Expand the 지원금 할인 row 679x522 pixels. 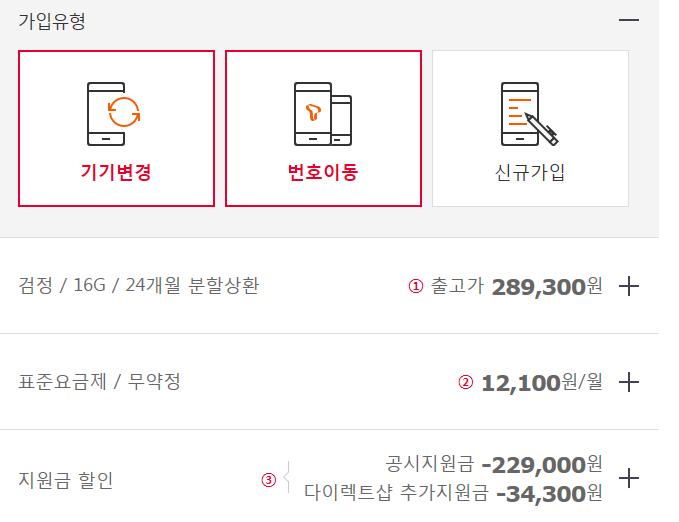[x=629, y=479]
